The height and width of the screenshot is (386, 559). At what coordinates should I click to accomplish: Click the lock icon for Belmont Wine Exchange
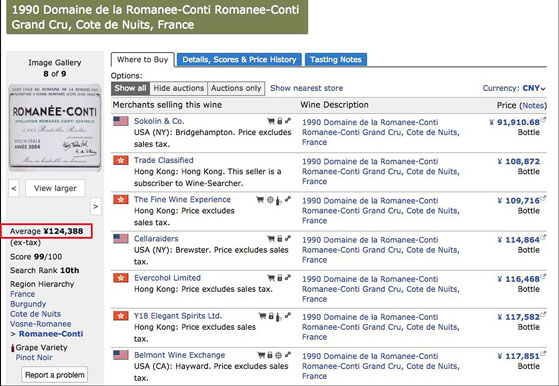click(x=270, y=355)
